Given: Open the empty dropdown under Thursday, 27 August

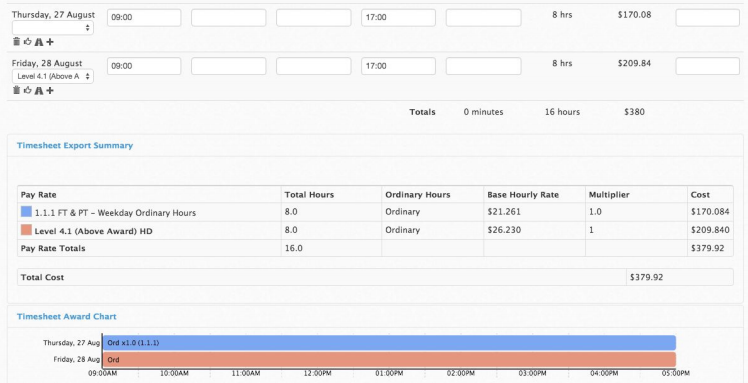Looking at the screenshot, I should click(52, 28).
